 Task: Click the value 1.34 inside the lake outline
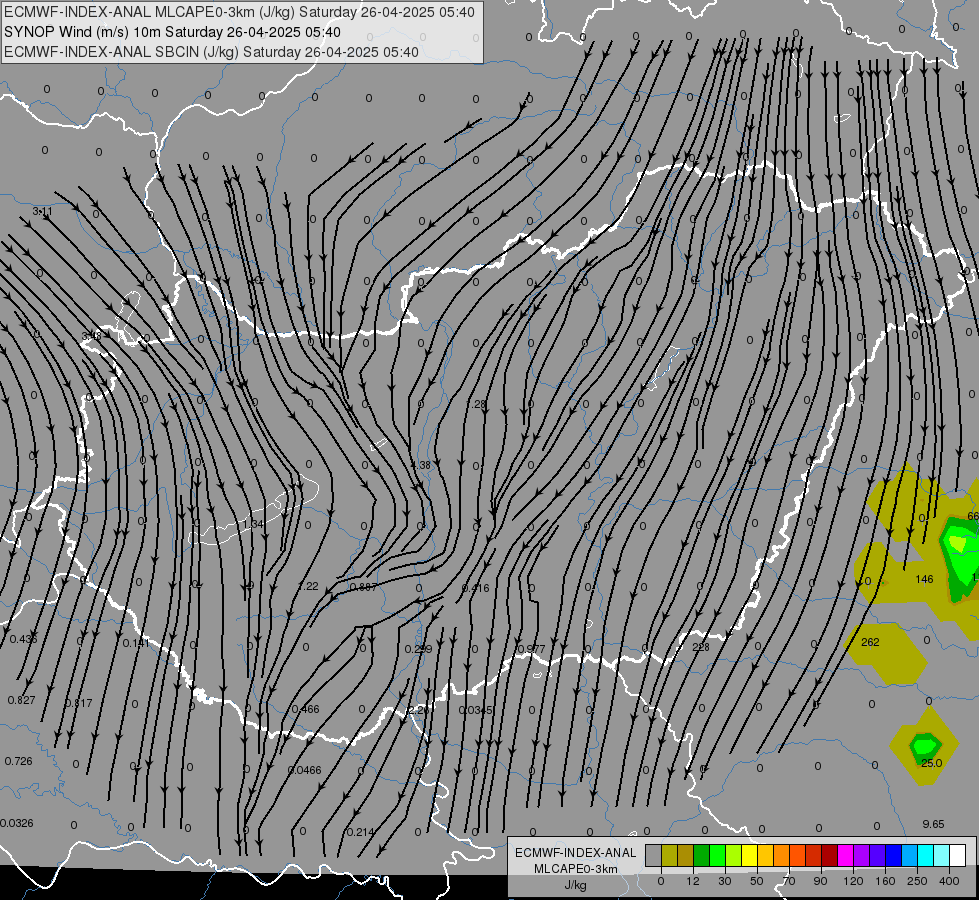pyautogui.click(x=253, y=524)
